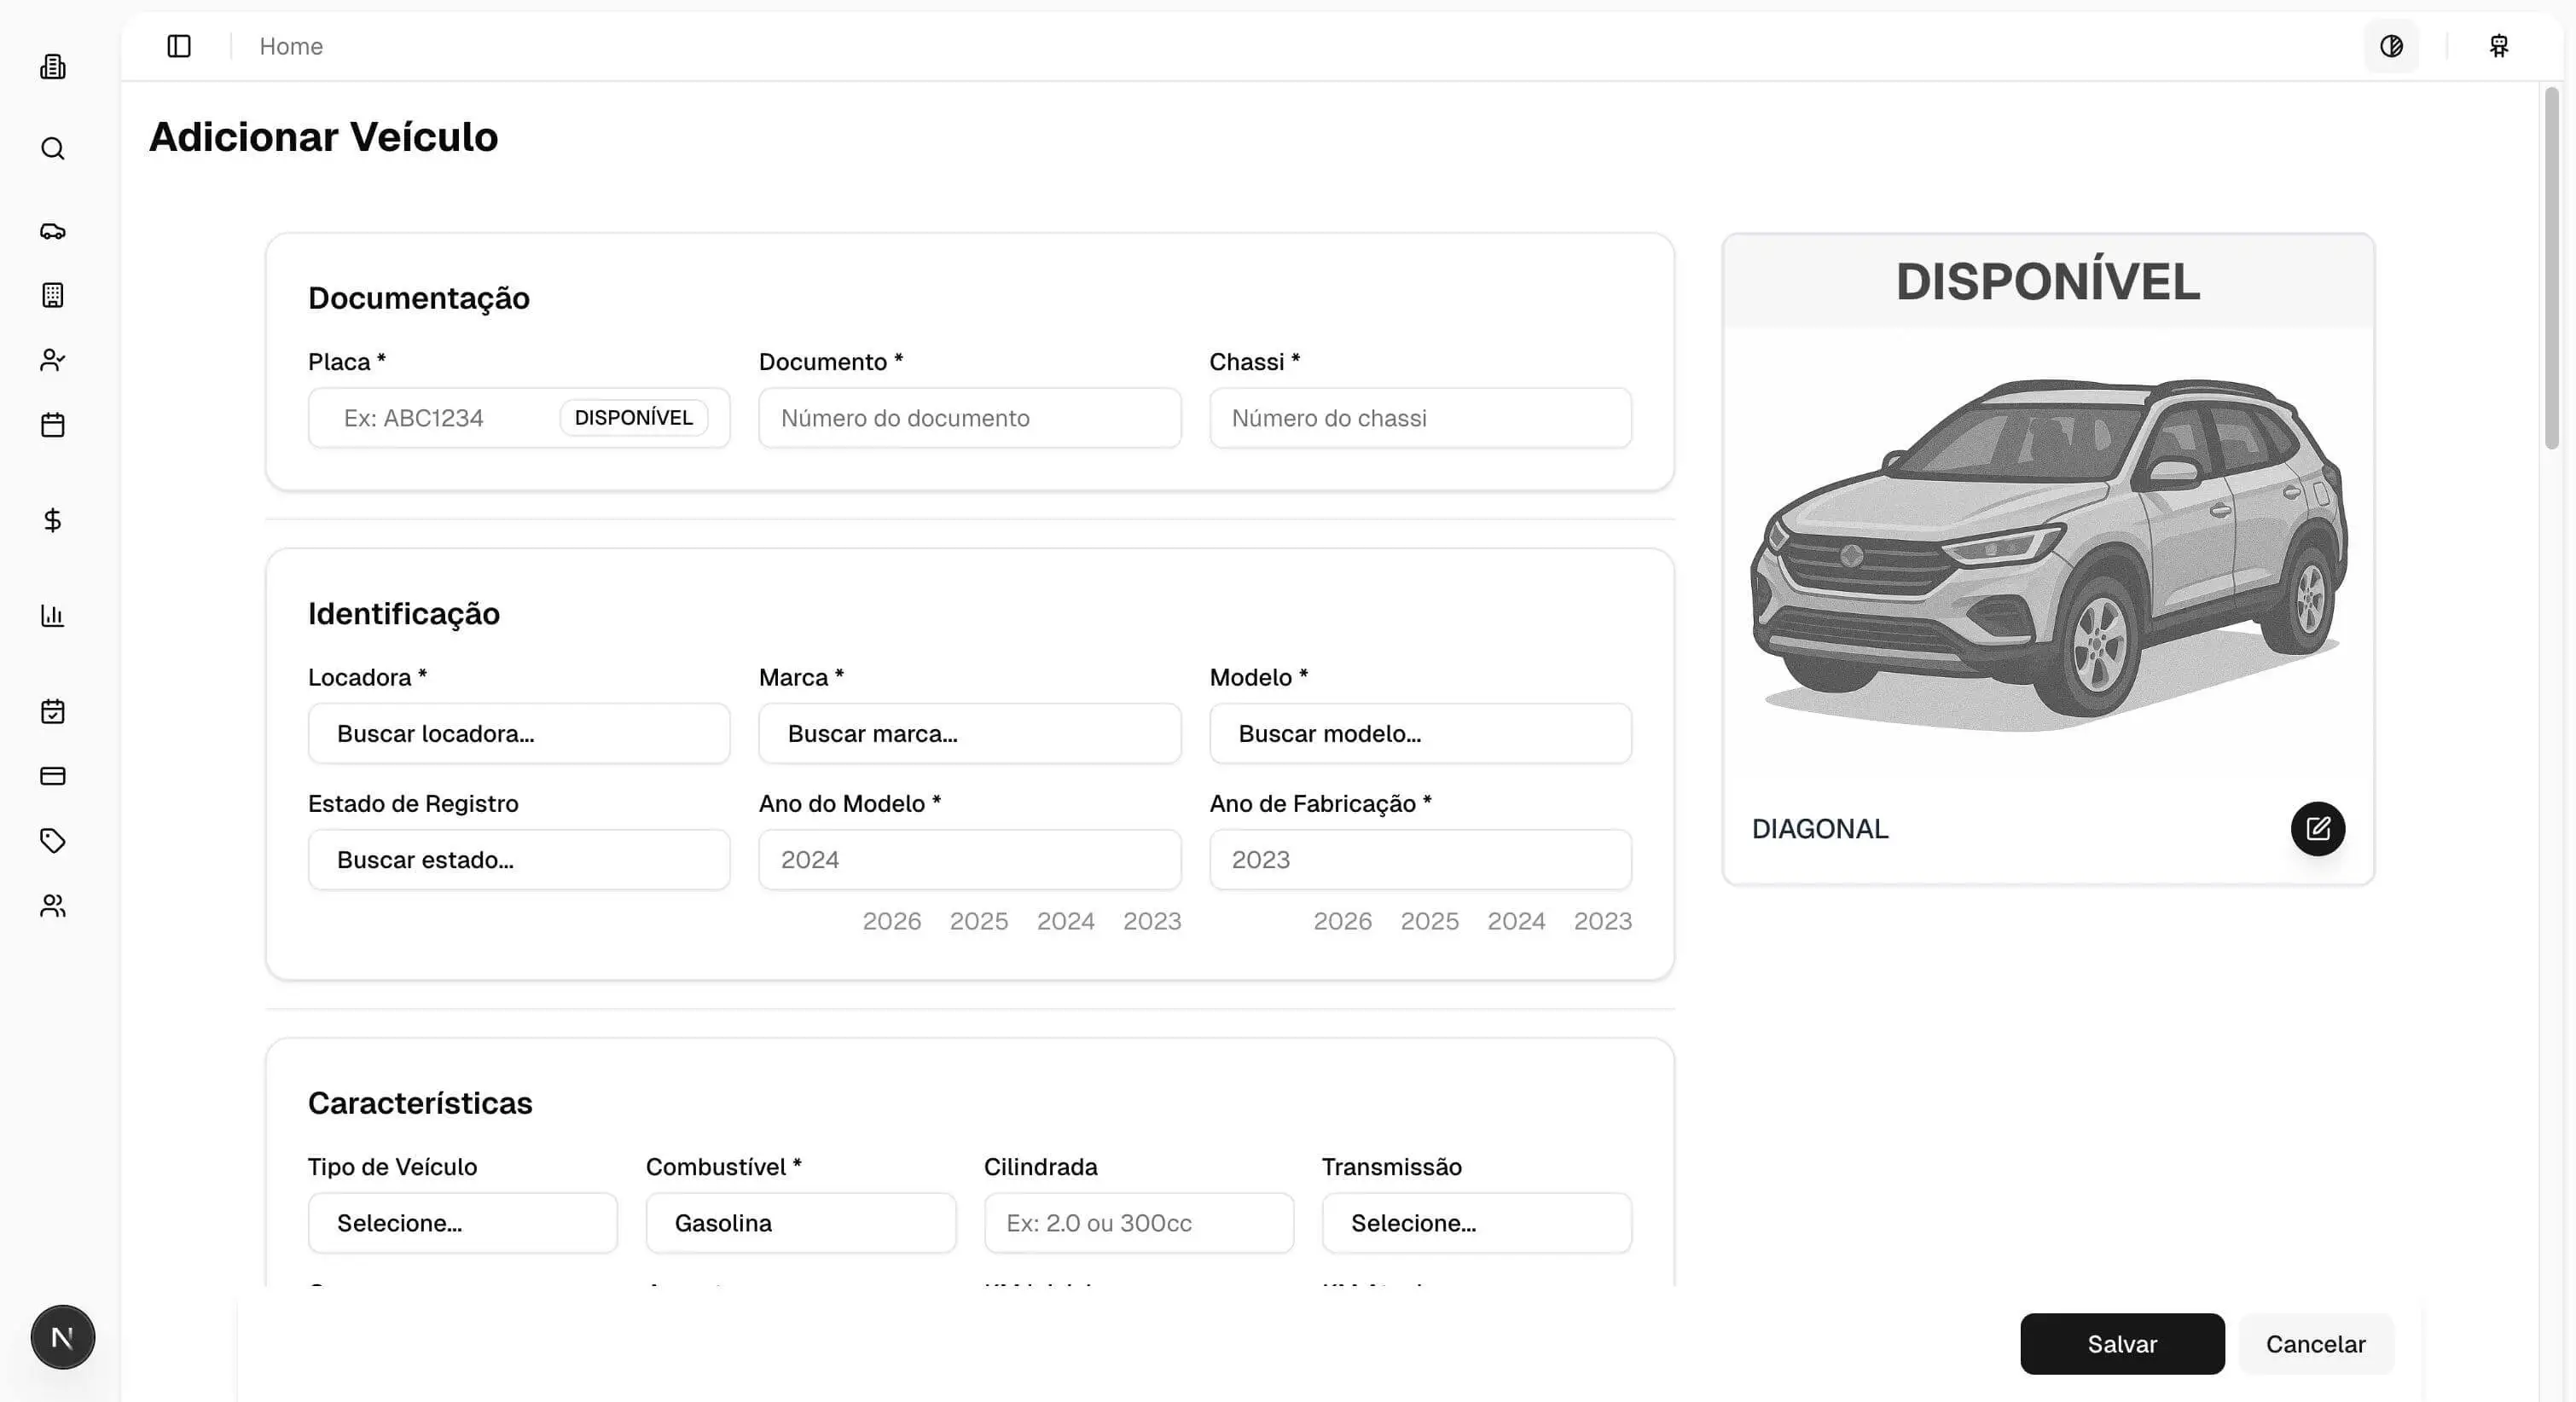The image size is (2576, 1402).
Task: Click the DISPONÍVEL badge in Placa field
Action: coord(634,418)
